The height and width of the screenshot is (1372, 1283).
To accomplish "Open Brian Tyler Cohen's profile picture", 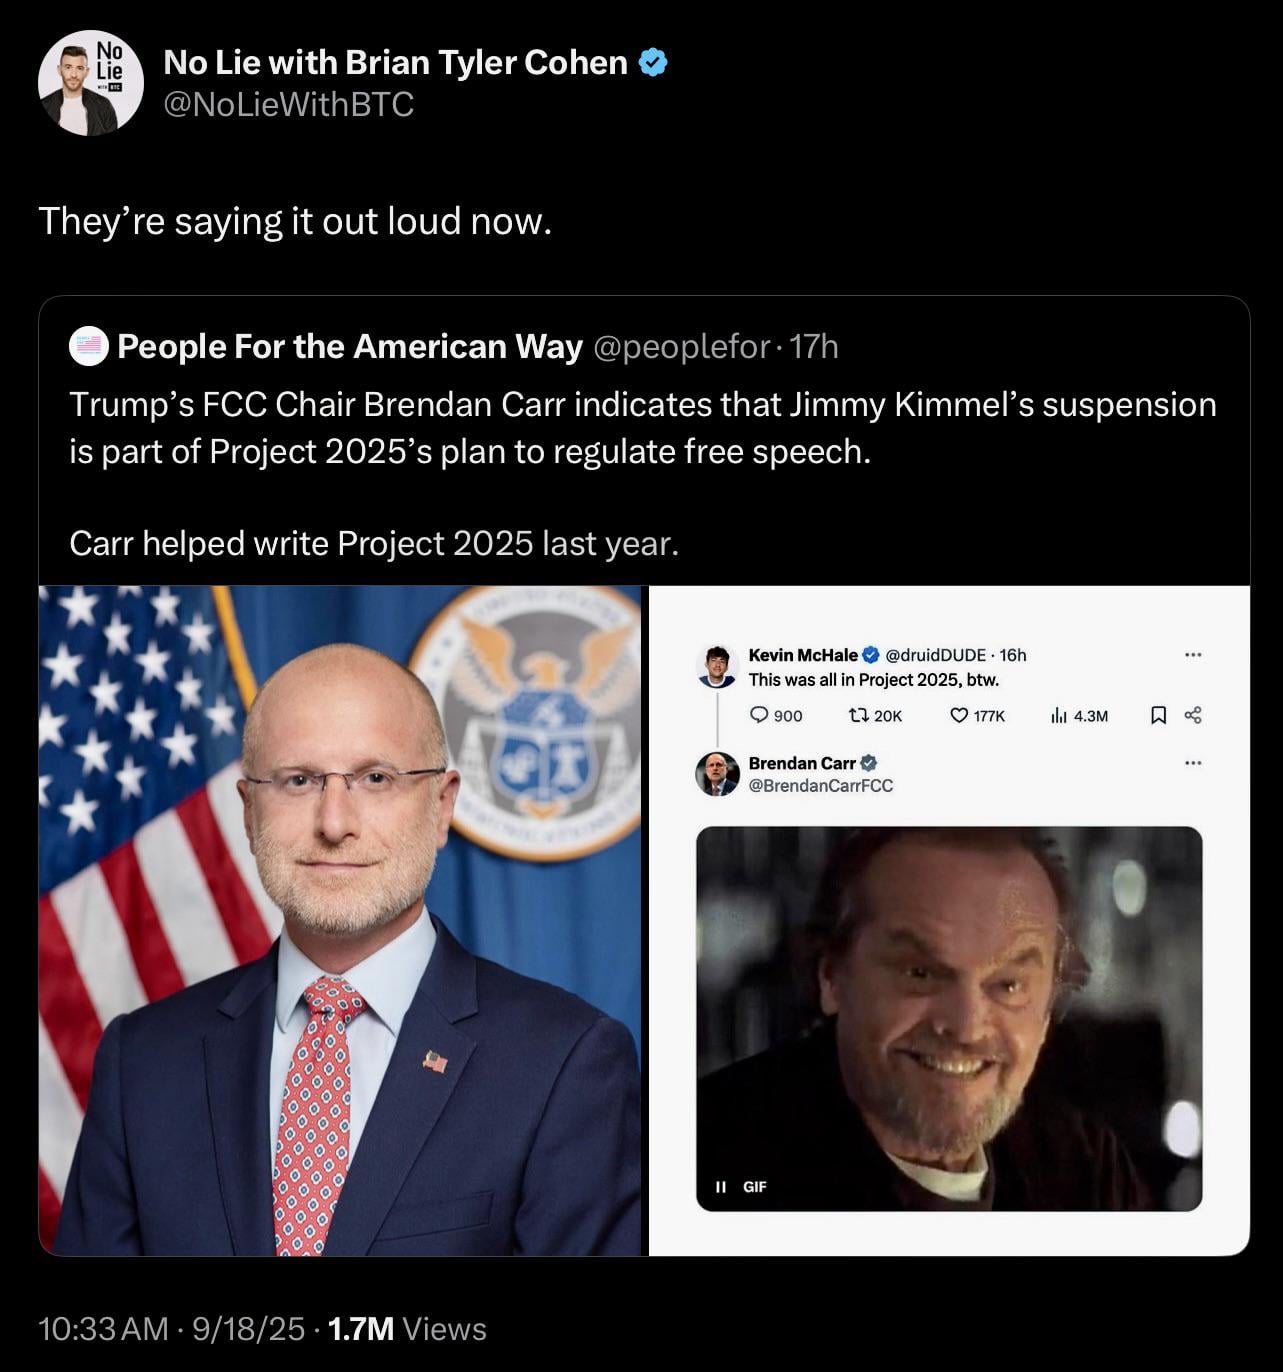I will click(x=90, y=84).
